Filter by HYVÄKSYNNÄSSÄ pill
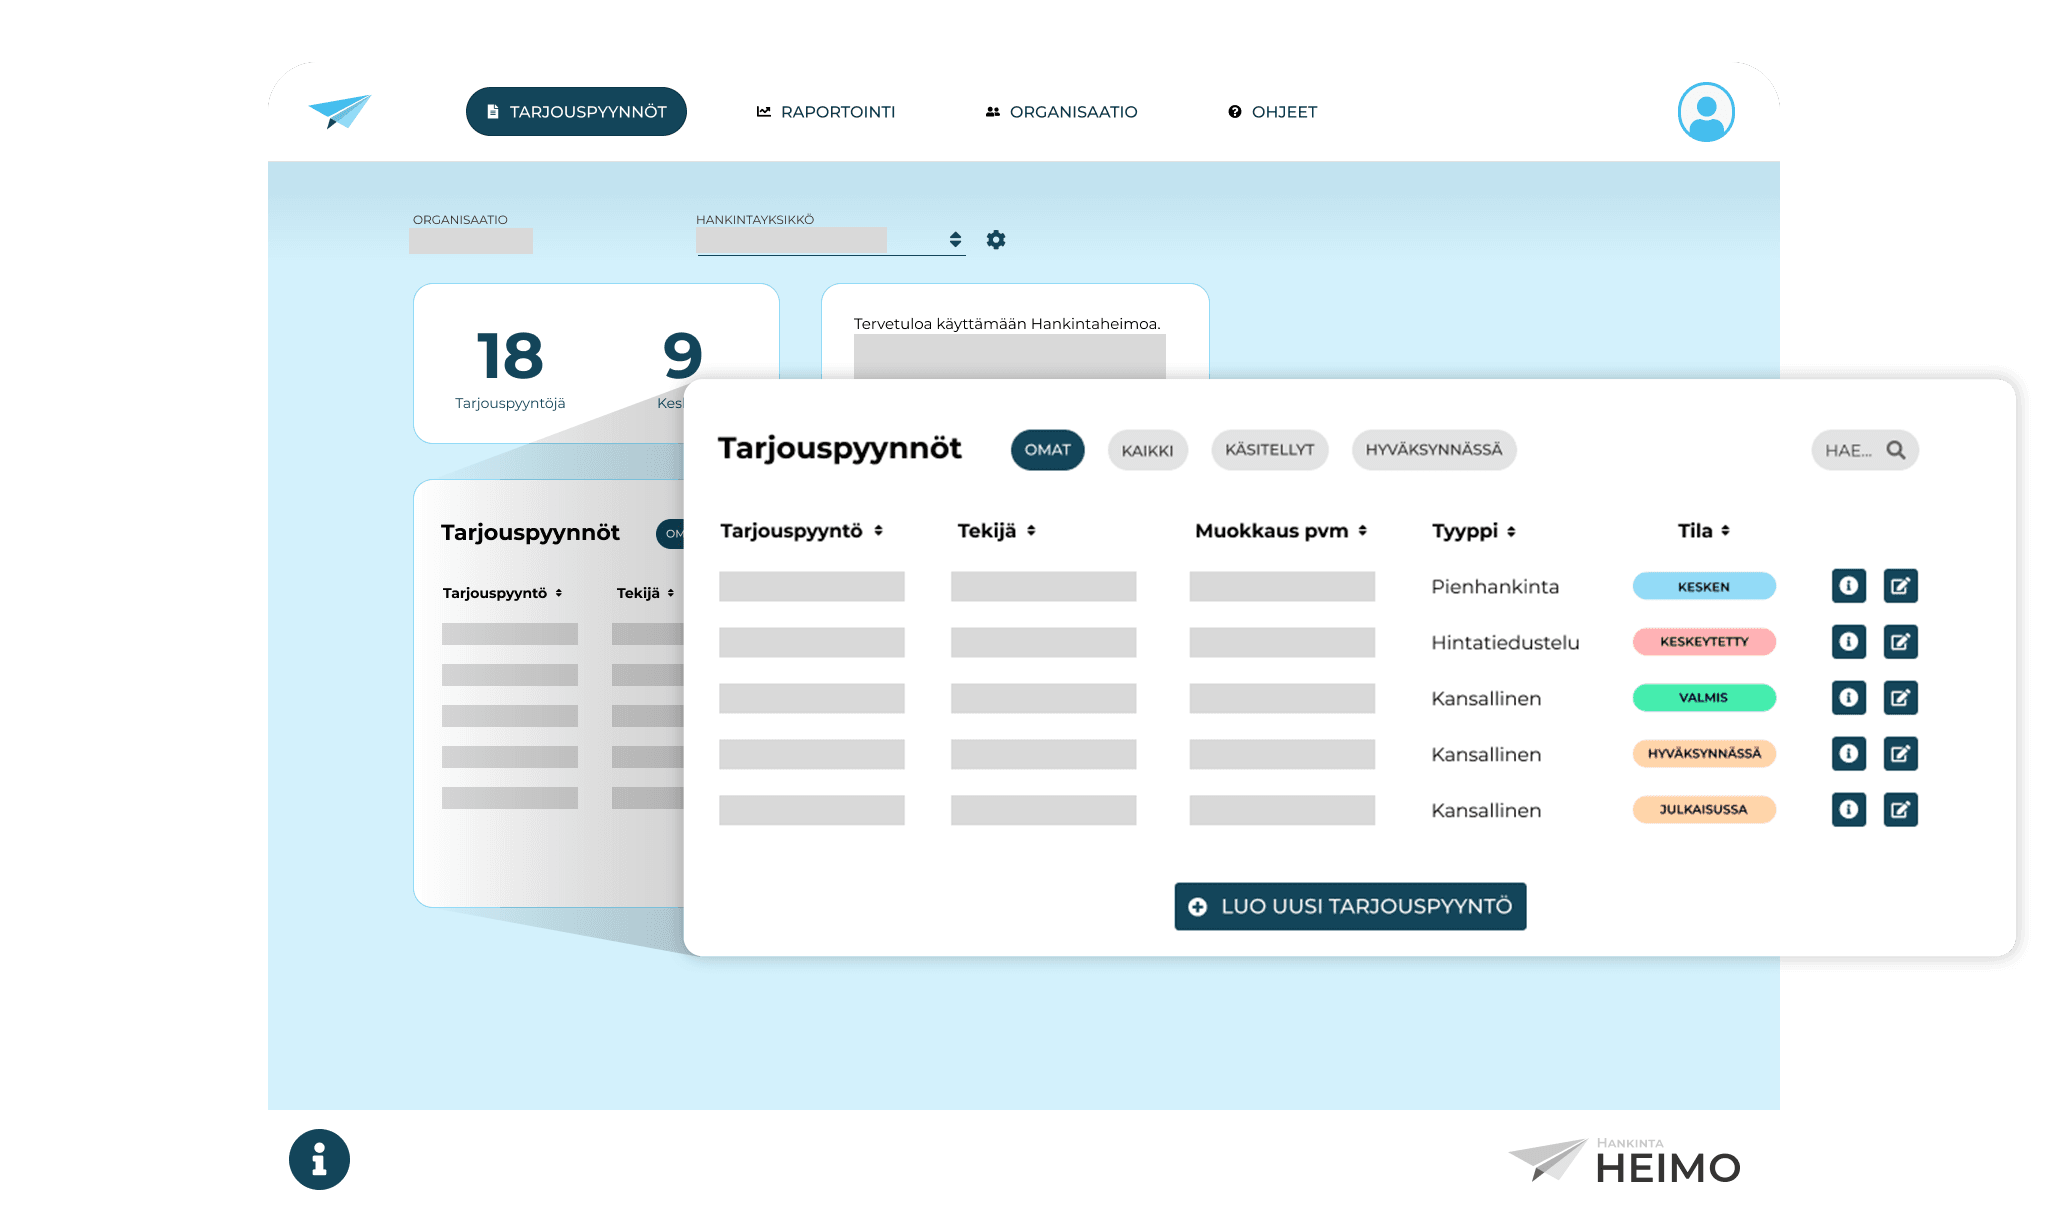Image resolution: width=2048 pixels, height=1210 pixels. tap(1433, 450)
